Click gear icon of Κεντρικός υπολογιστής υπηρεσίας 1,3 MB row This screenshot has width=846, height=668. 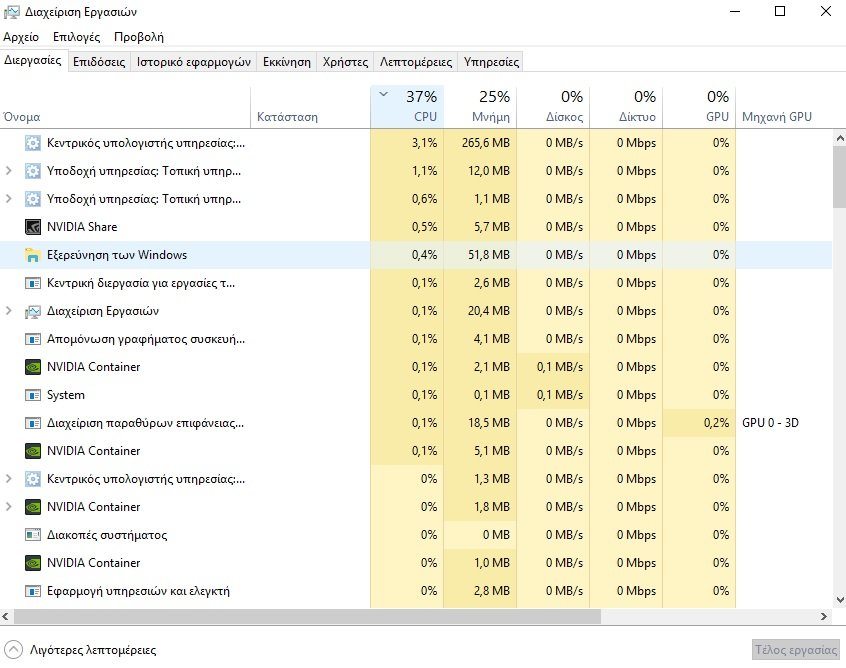[x=33, y=479]
